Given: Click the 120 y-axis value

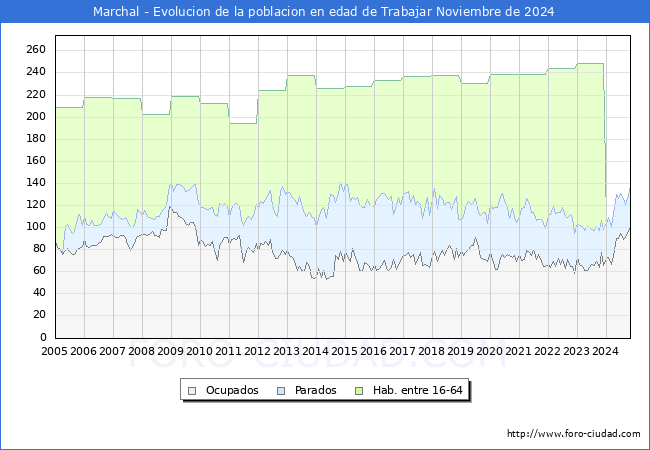Looking at the screenshot, I should pos(36,205).
